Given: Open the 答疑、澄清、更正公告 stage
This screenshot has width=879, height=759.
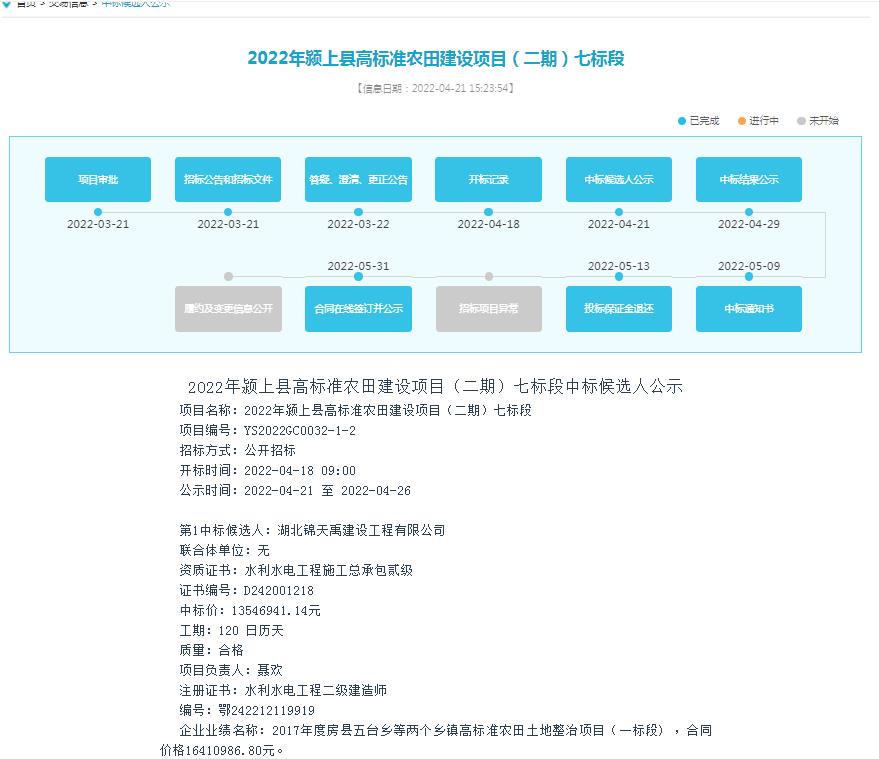Looking at the screenshot, I should (358, 179).
